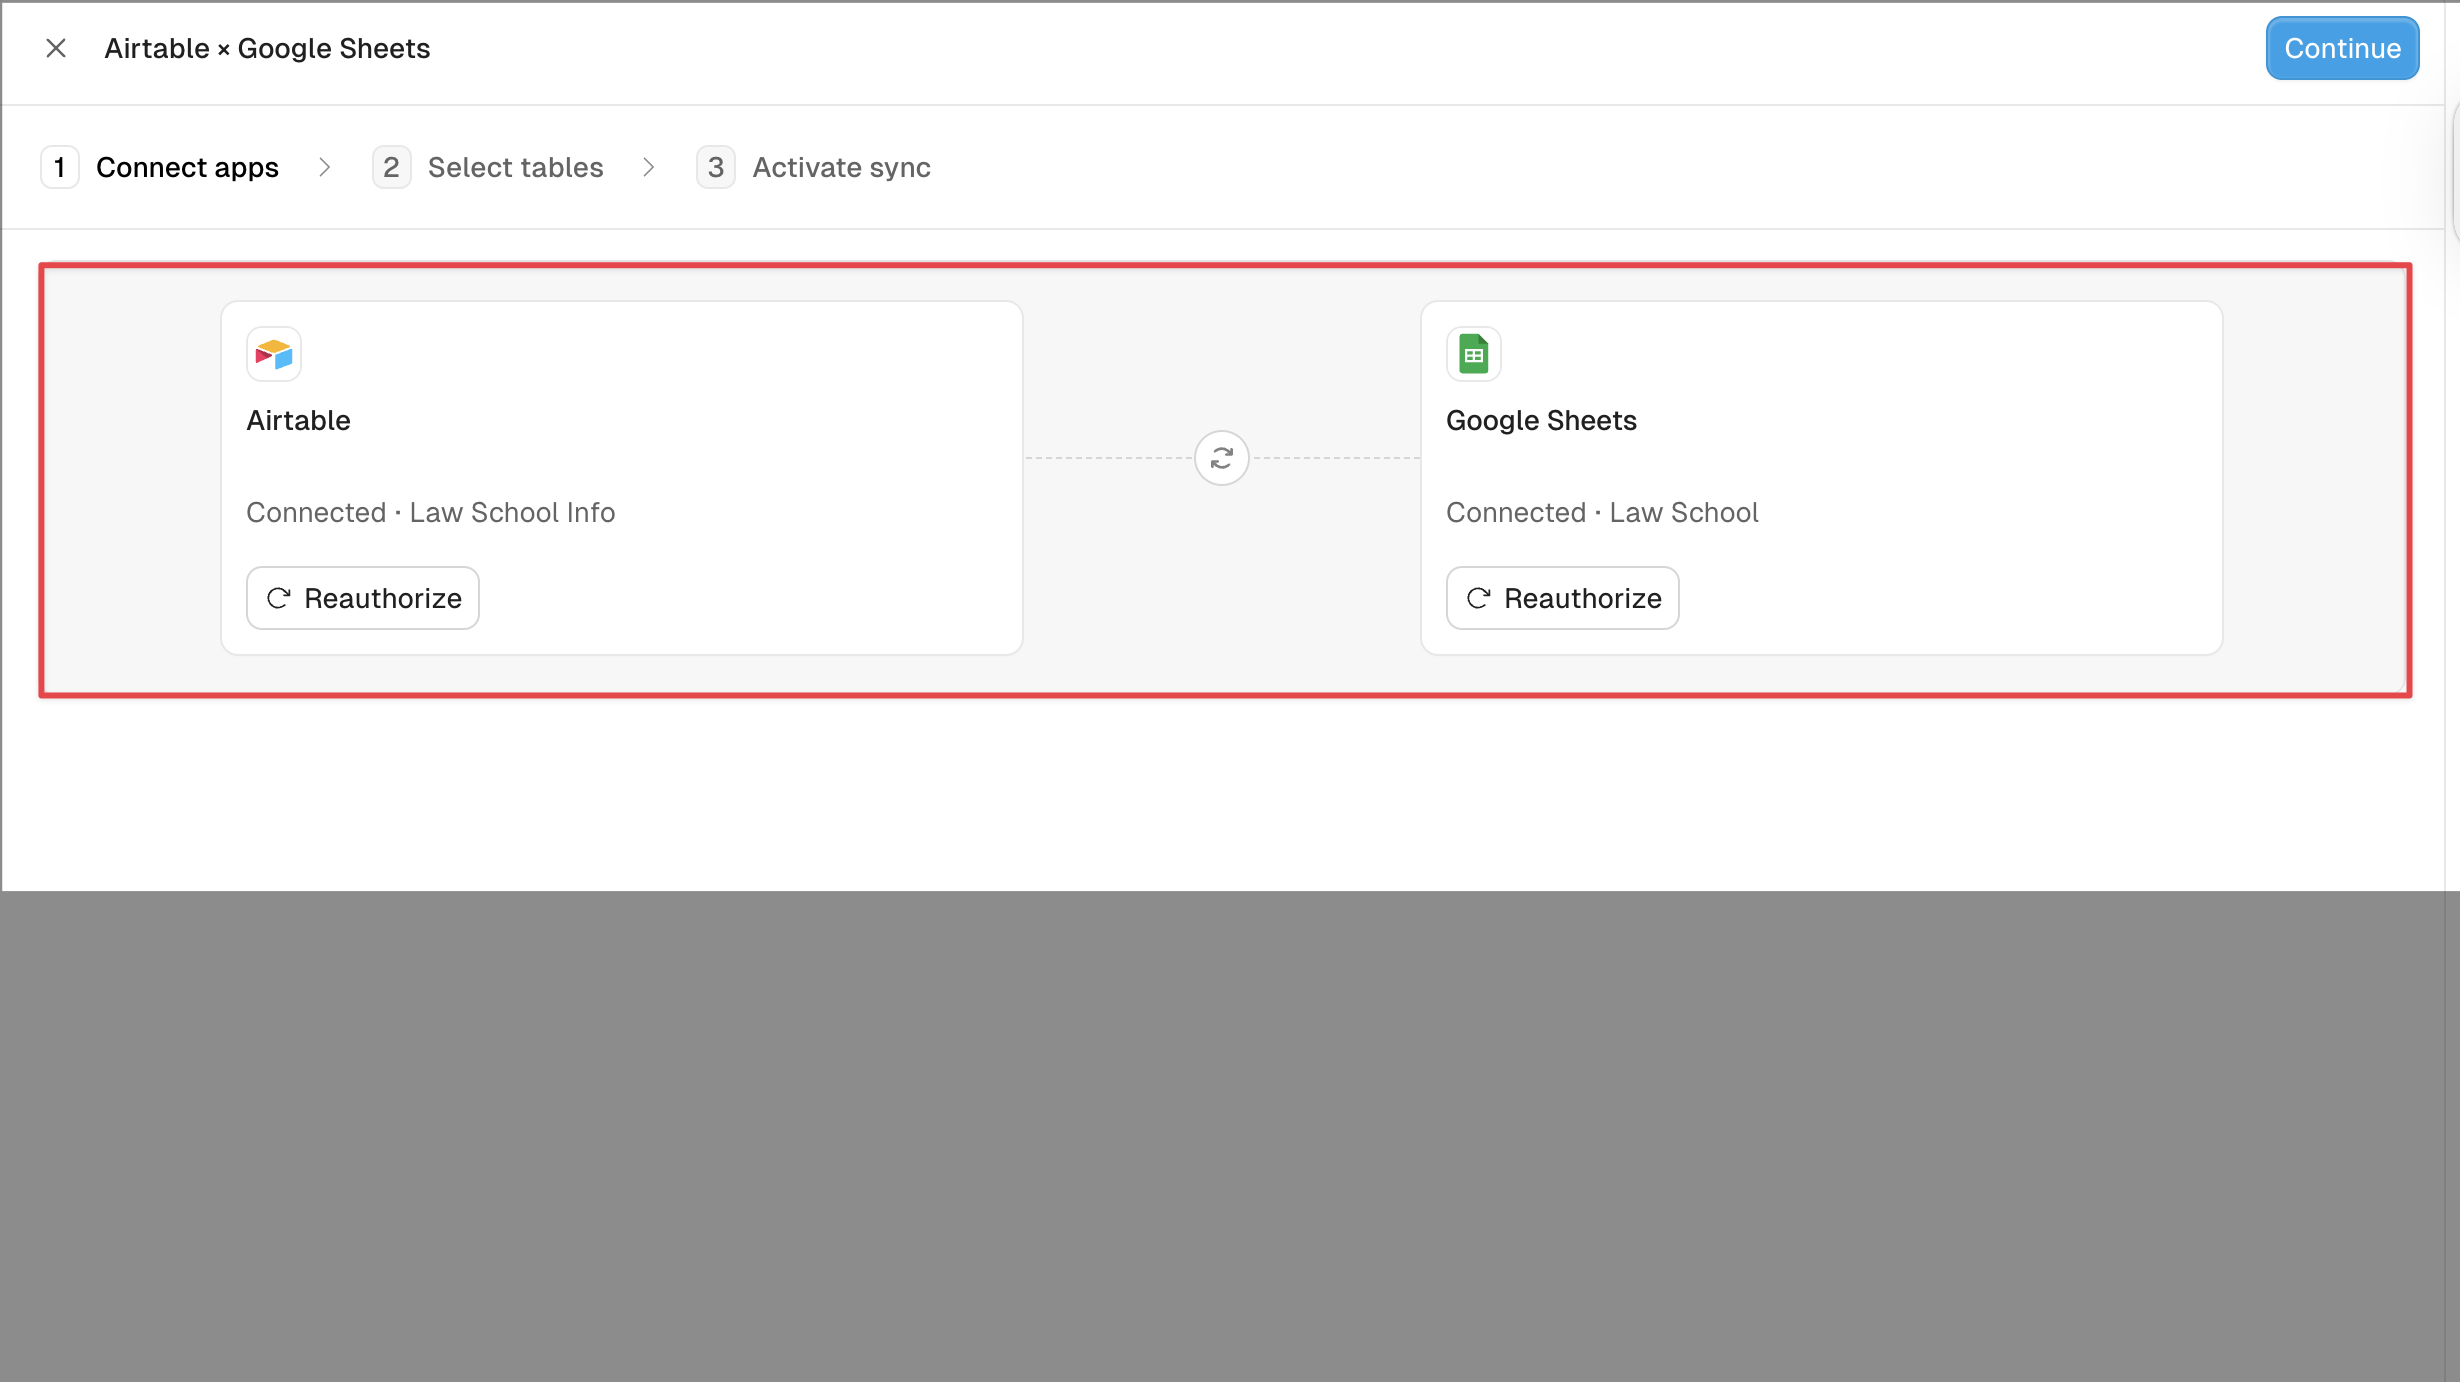Click the chevron after Select tables
Screen dimensions: 2460x1382
click(649, 167)
